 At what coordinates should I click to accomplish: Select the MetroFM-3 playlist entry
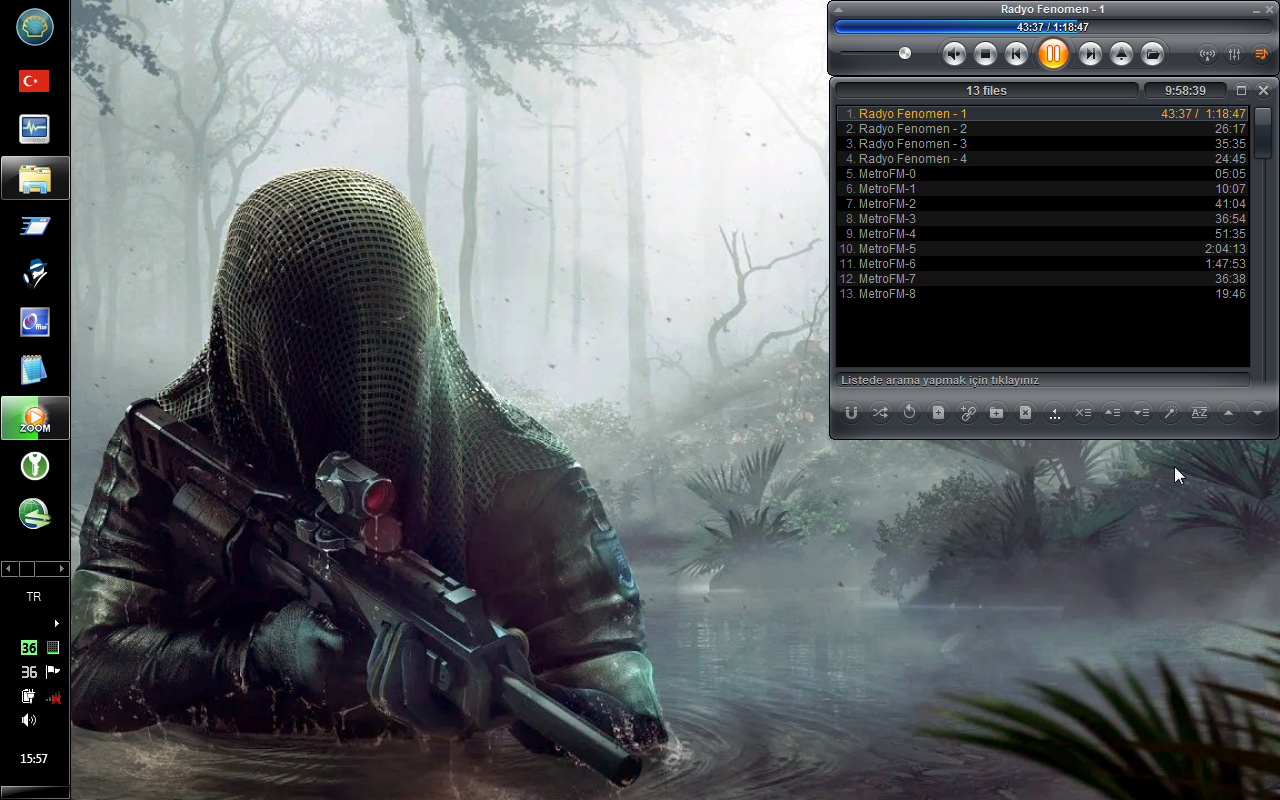point(1043,219)
